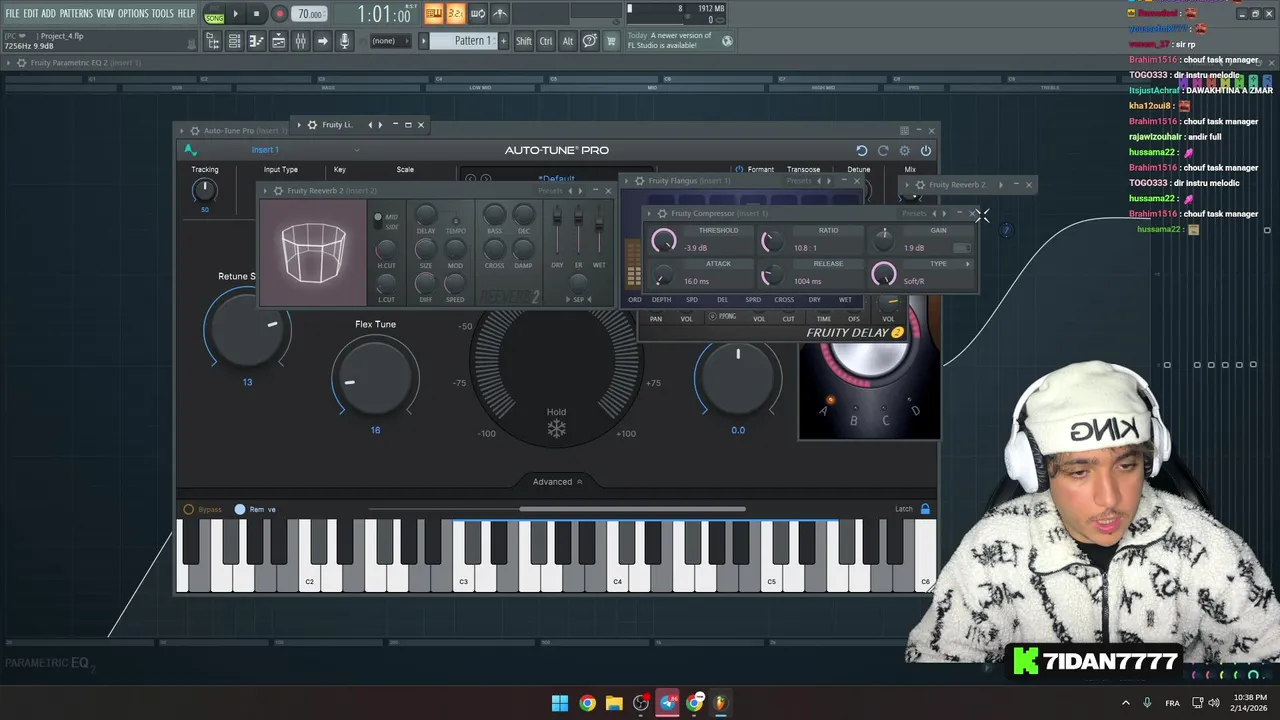Click the tempo field showing 70.000
The width and height of the screenshot is (1280, 720).
pos(310,14)
